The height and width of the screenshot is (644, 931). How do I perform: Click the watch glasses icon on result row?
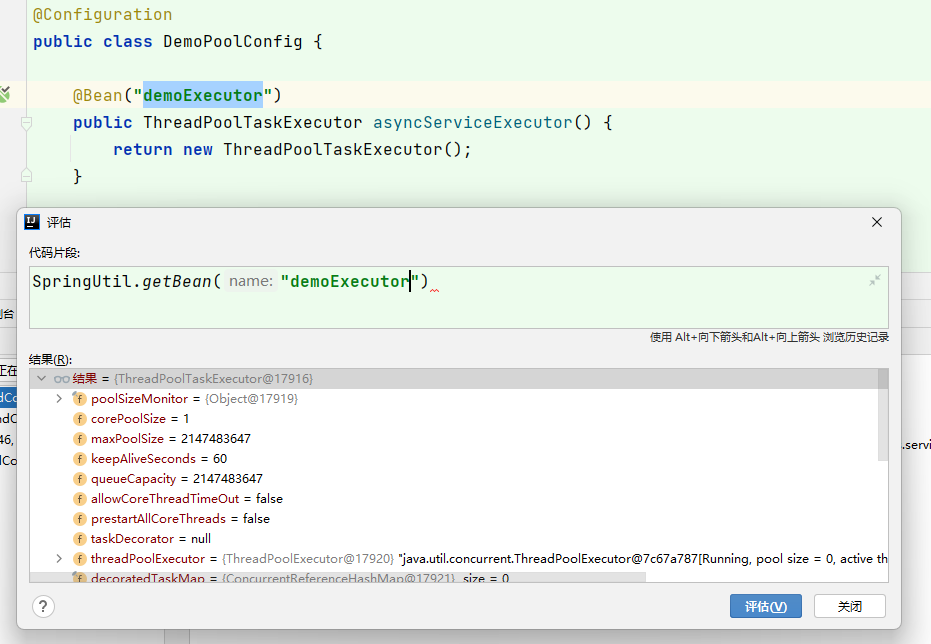[x=62, y=379]
